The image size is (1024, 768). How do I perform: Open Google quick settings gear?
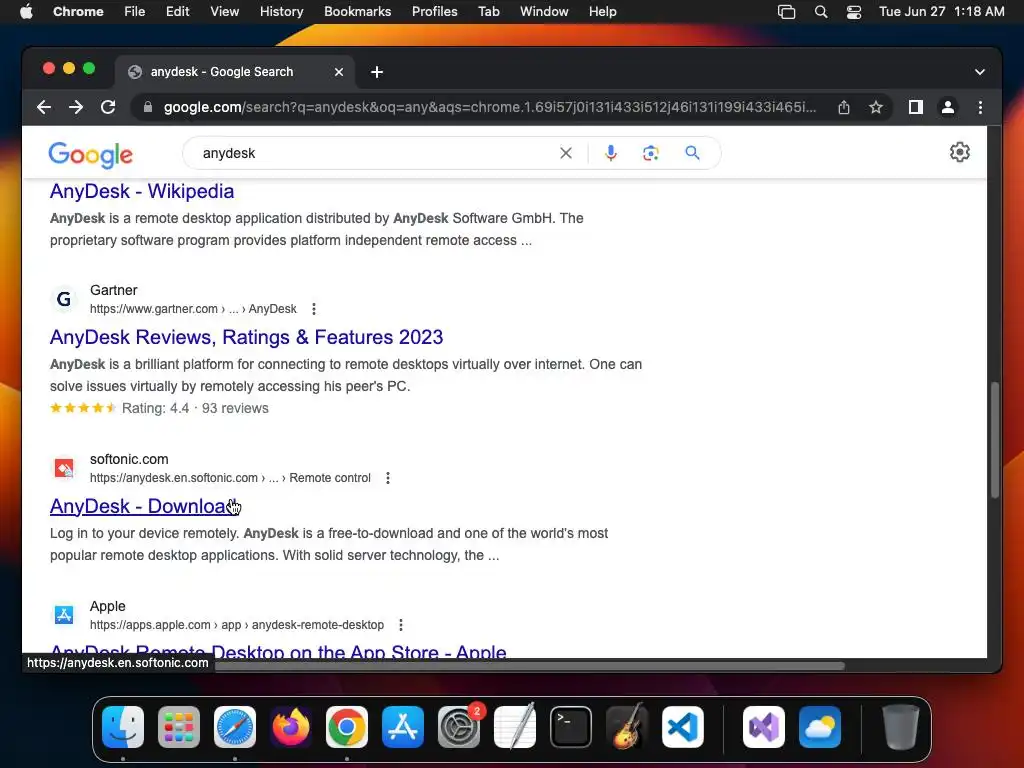[x=959, y=152]
